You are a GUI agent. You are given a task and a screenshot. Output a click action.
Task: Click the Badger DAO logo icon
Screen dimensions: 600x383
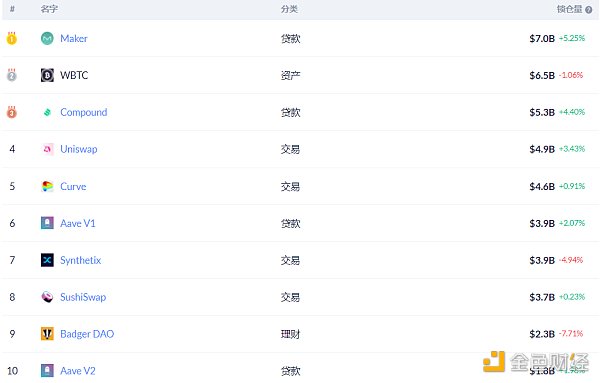coord(47,334)
